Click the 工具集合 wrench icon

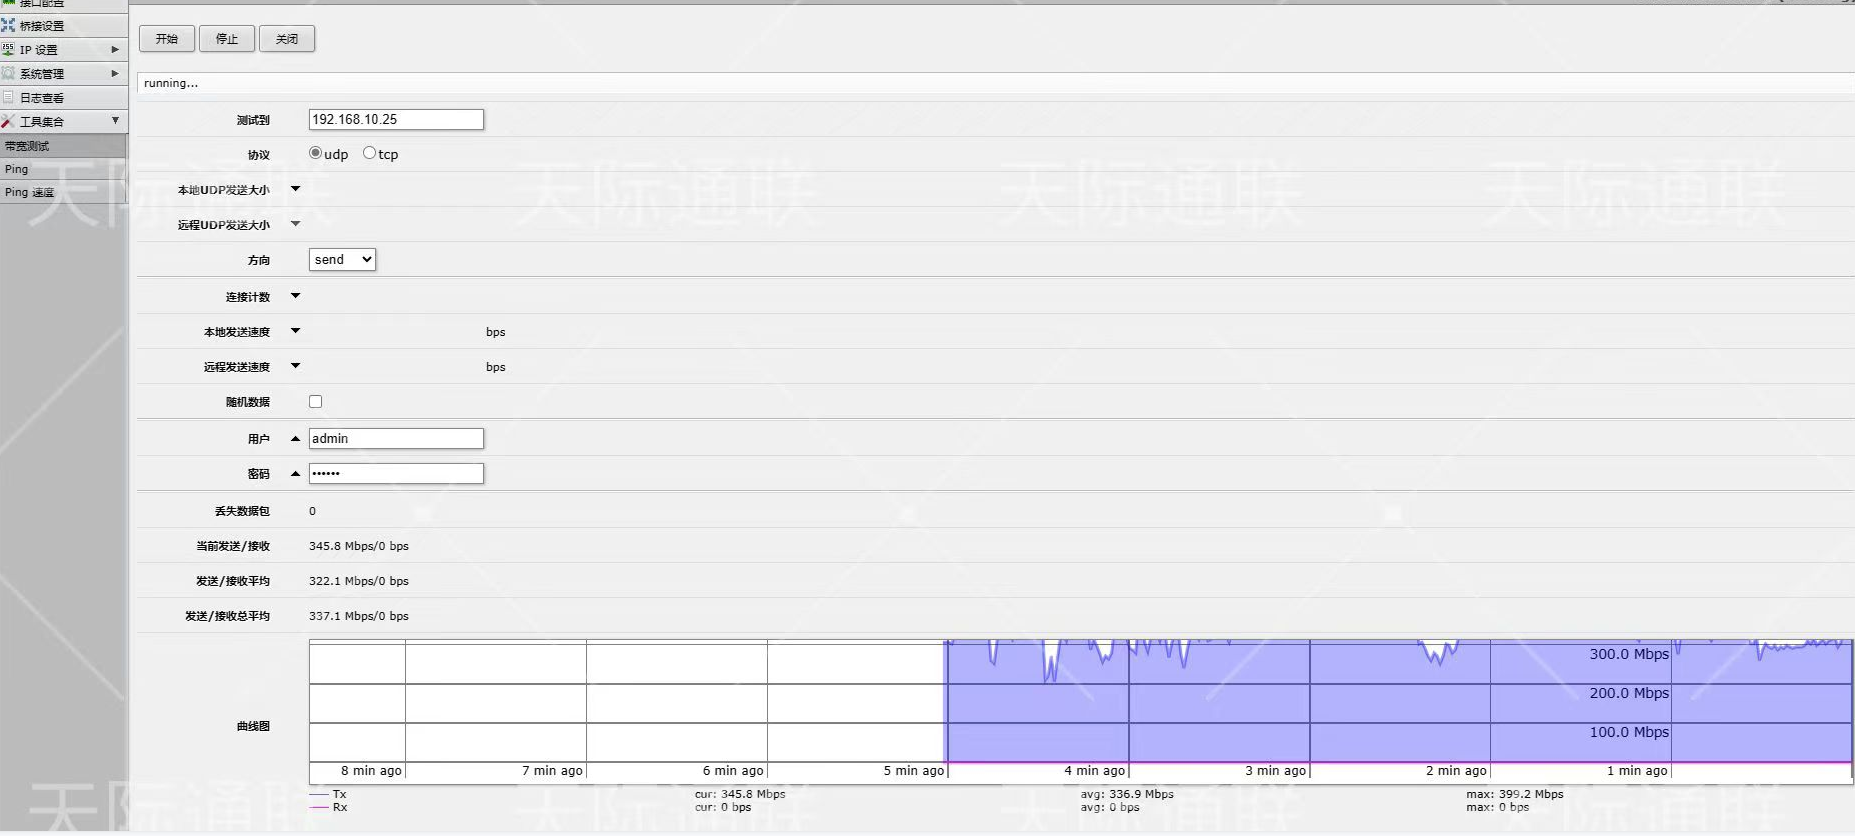point(8,121)
